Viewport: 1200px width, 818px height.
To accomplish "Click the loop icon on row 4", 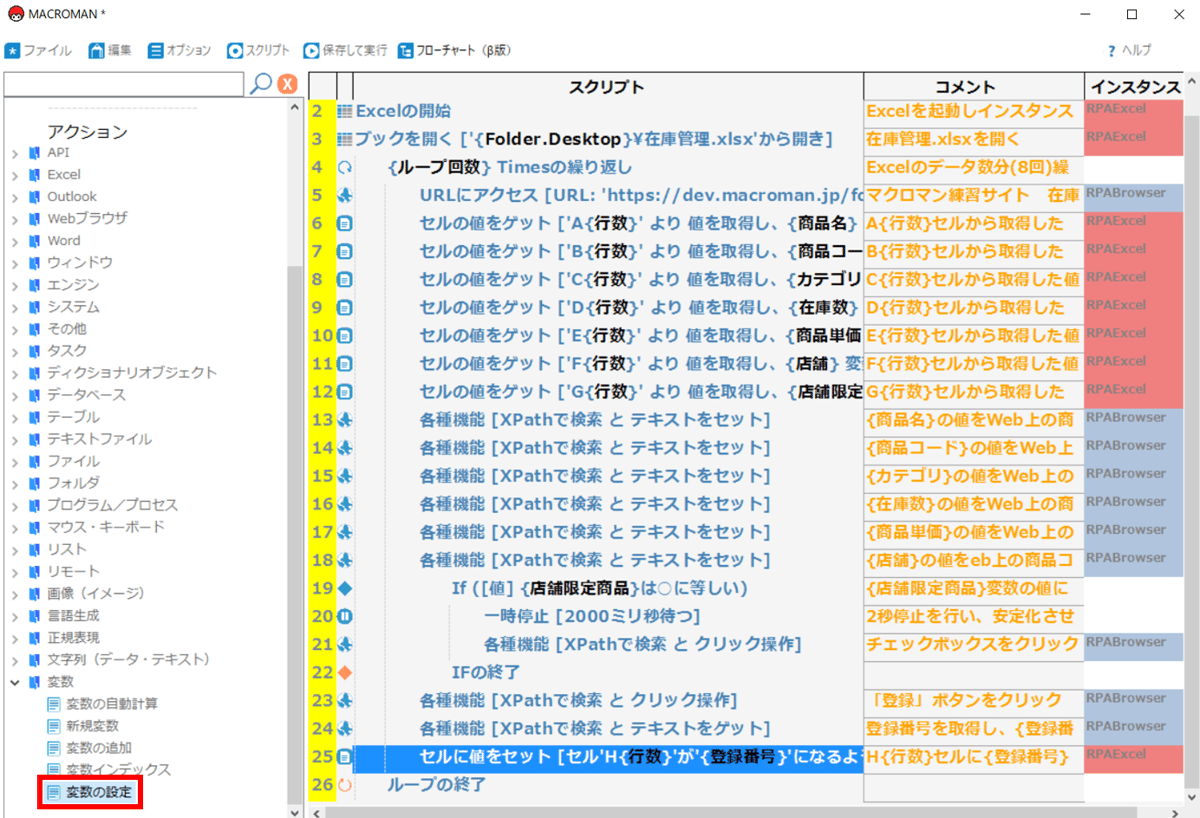I will coord(345,167).
